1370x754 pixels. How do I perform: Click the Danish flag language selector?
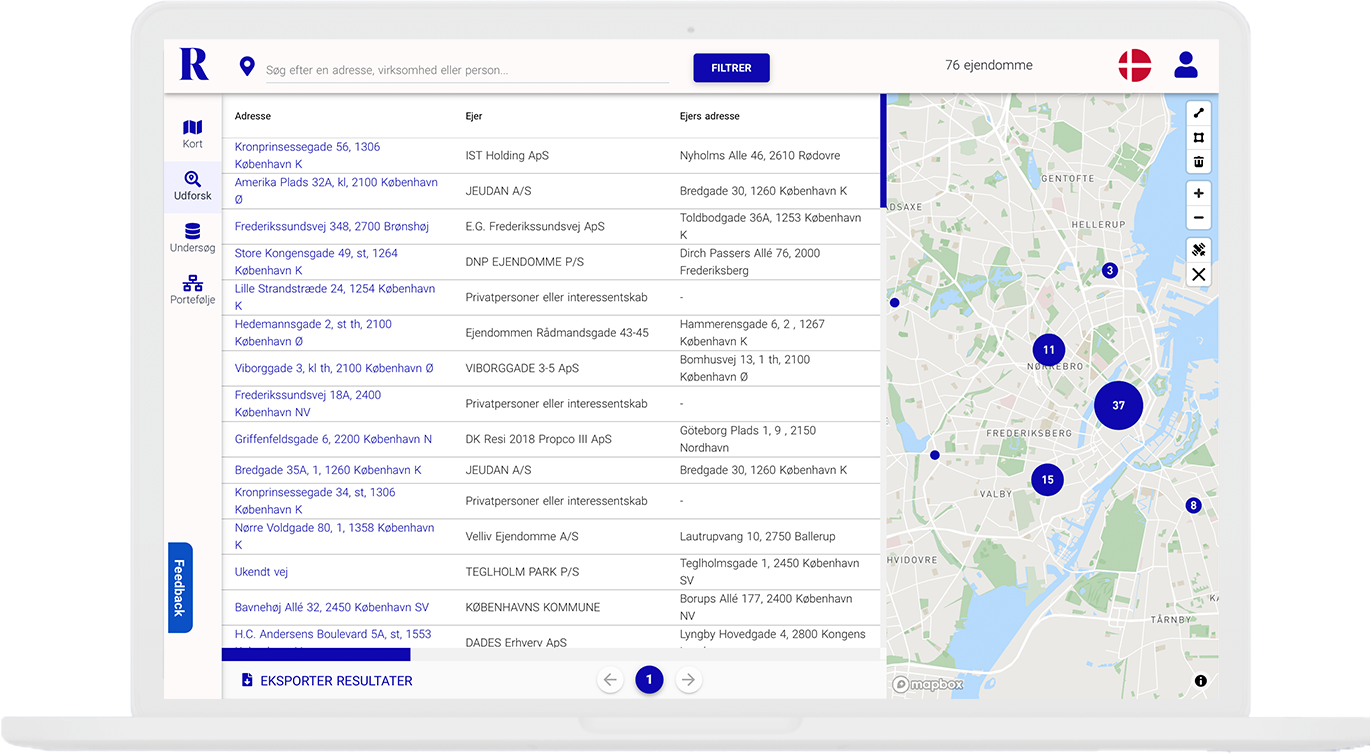pos(1134,66)
